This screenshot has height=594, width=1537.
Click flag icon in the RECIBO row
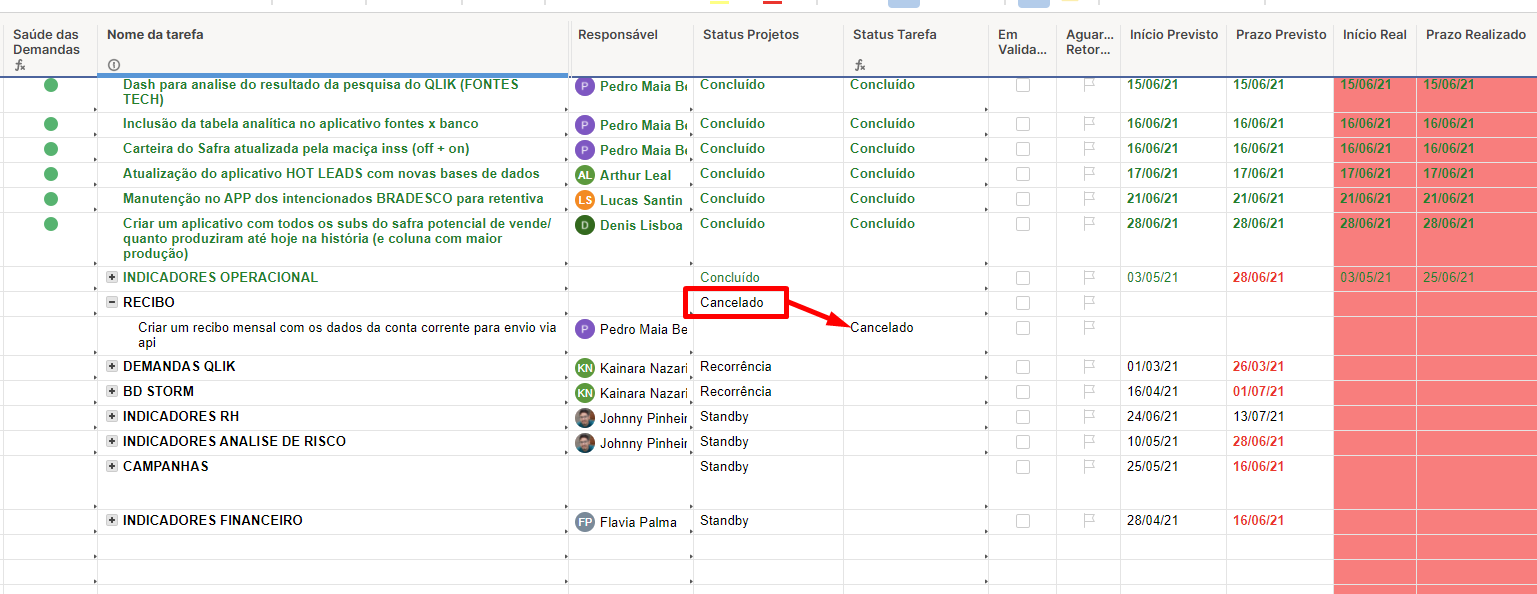click(x=1089, y=302)
